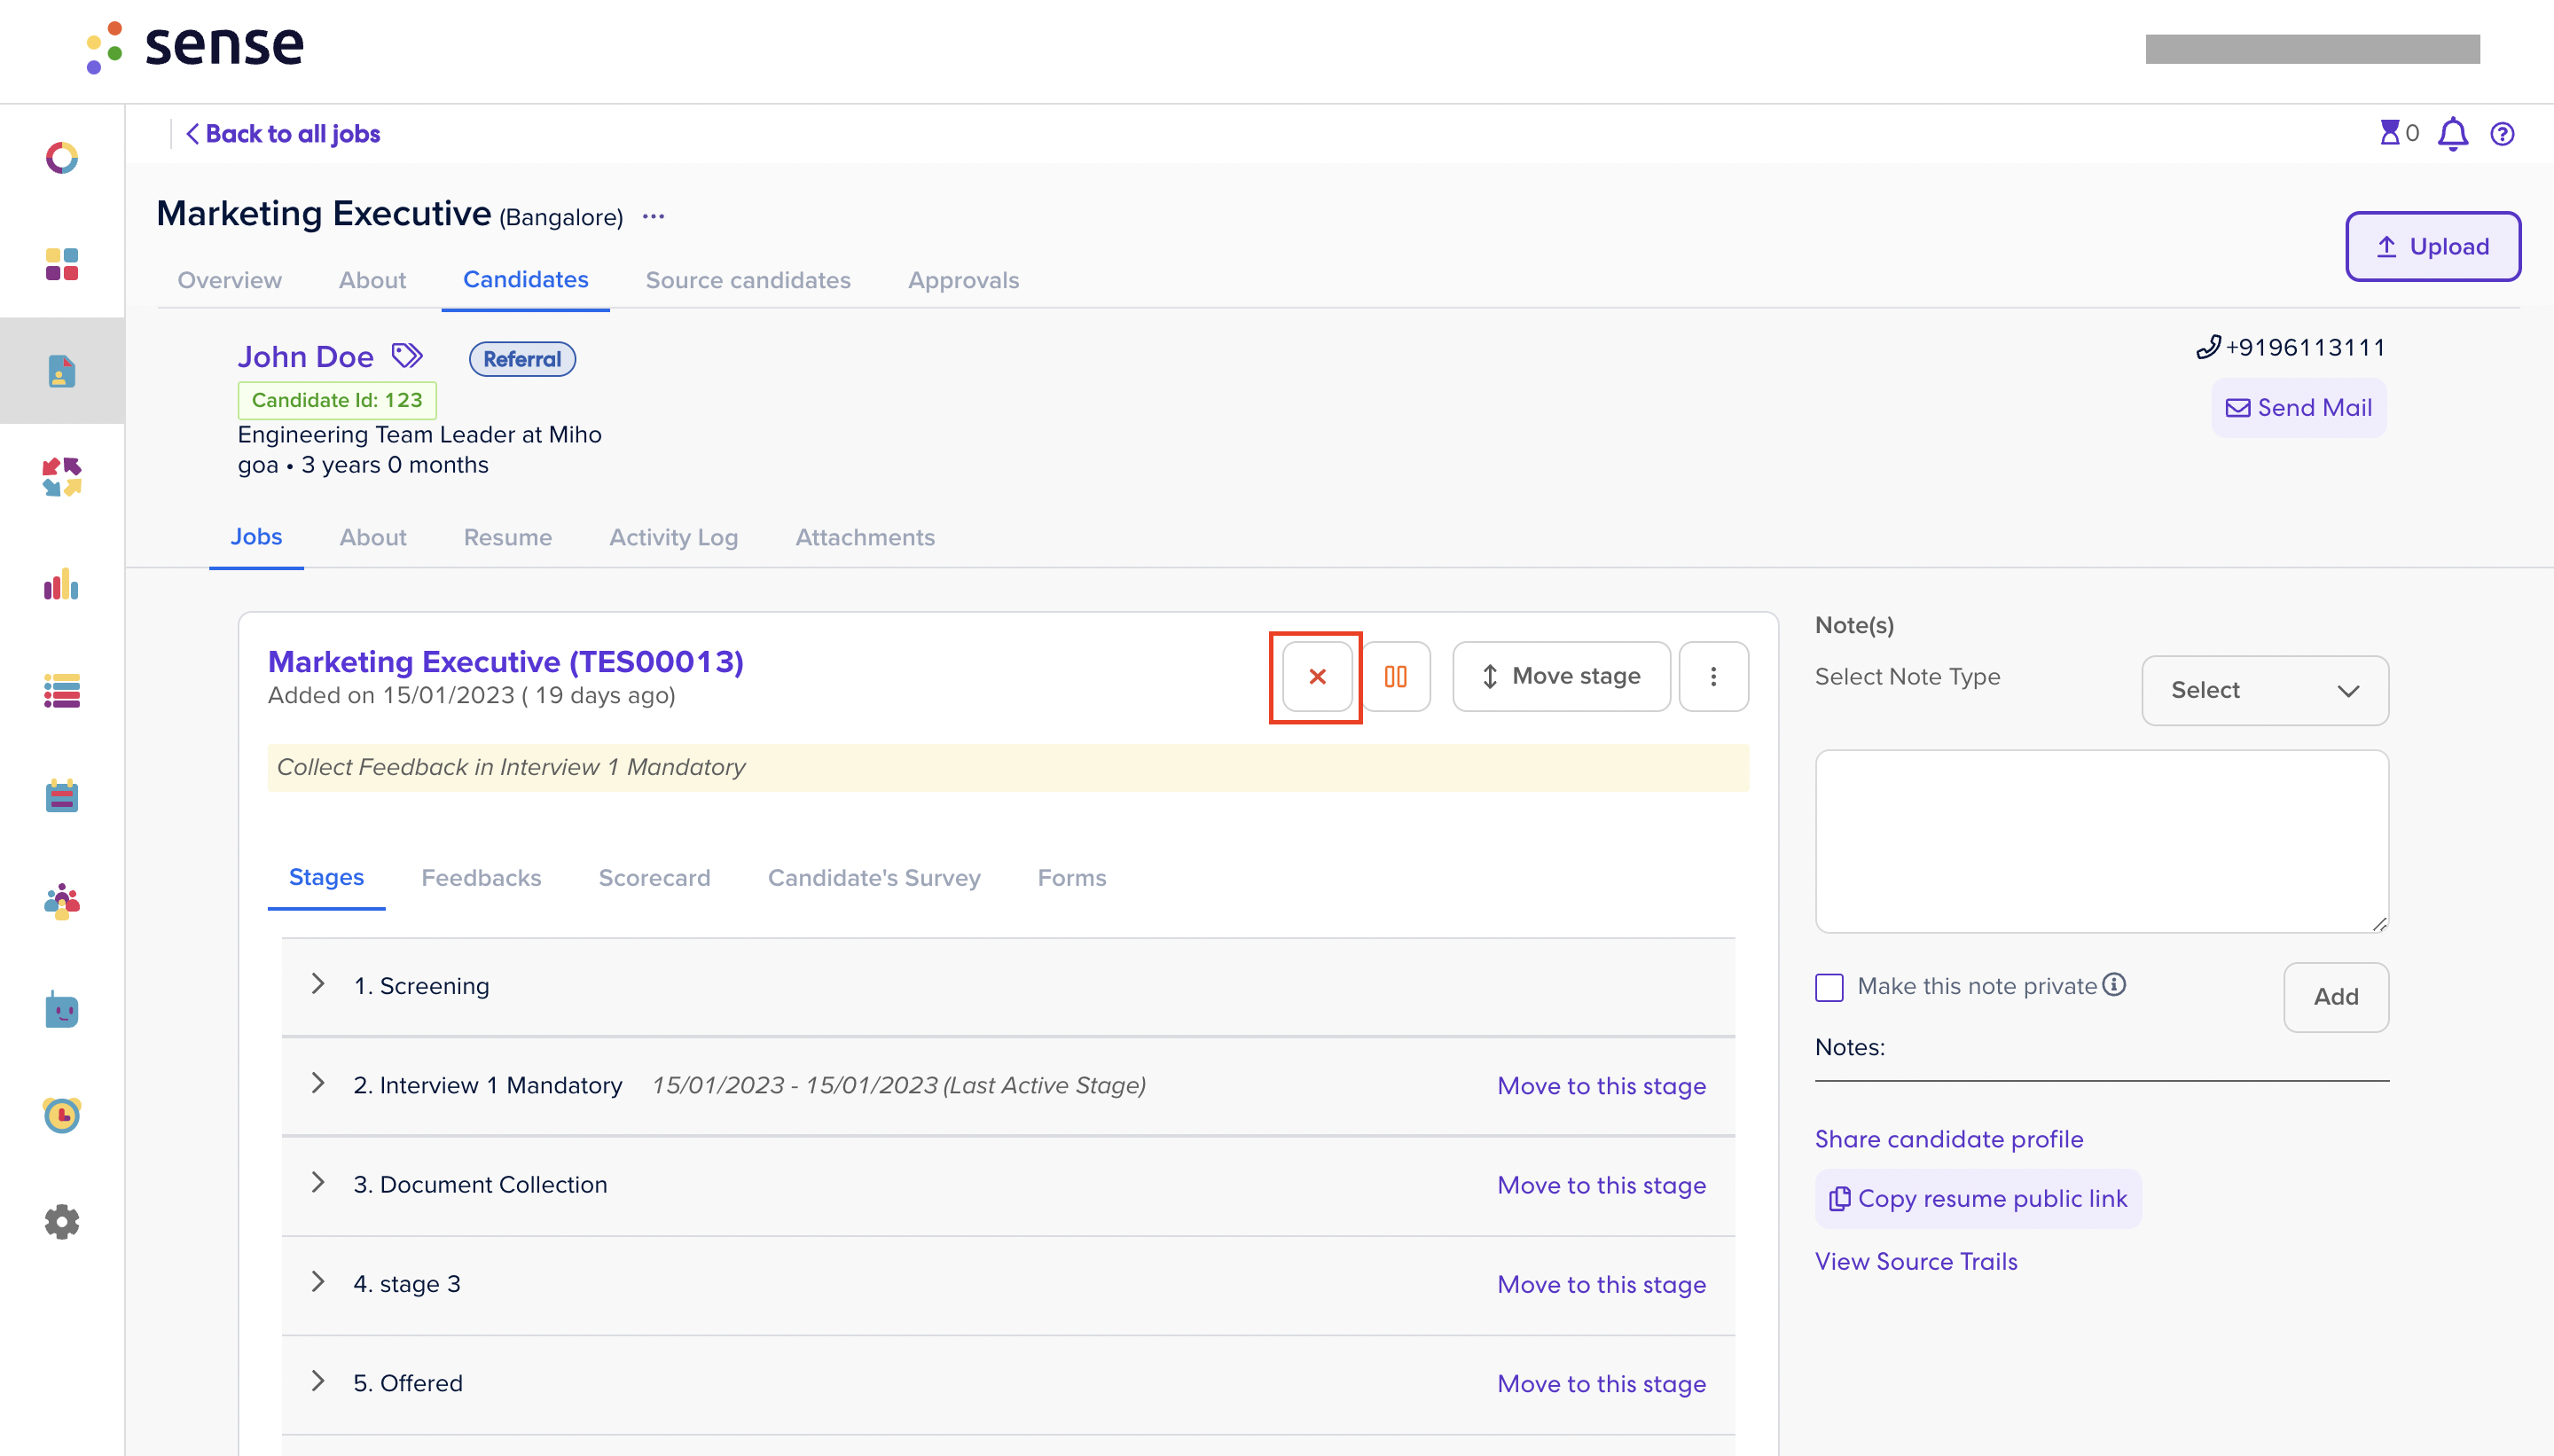Viewport: 2554px width, 1456px height.
Task: Open Marketing Executive (TES00013) job link
Action: (506, 661)
